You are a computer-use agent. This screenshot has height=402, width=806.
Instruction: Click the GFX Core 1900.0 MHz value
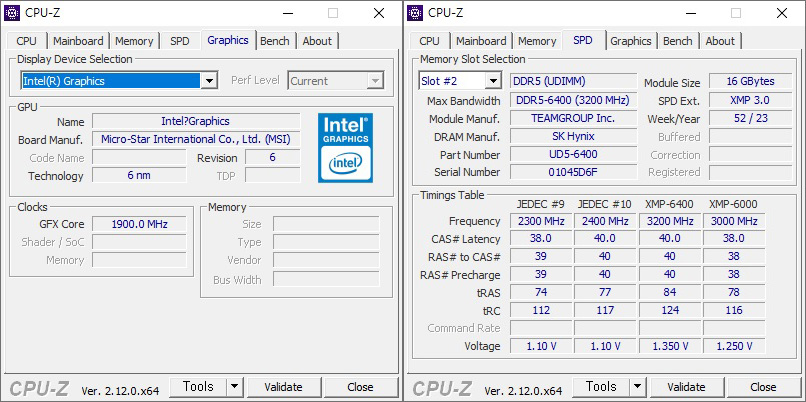pos(139,224)
